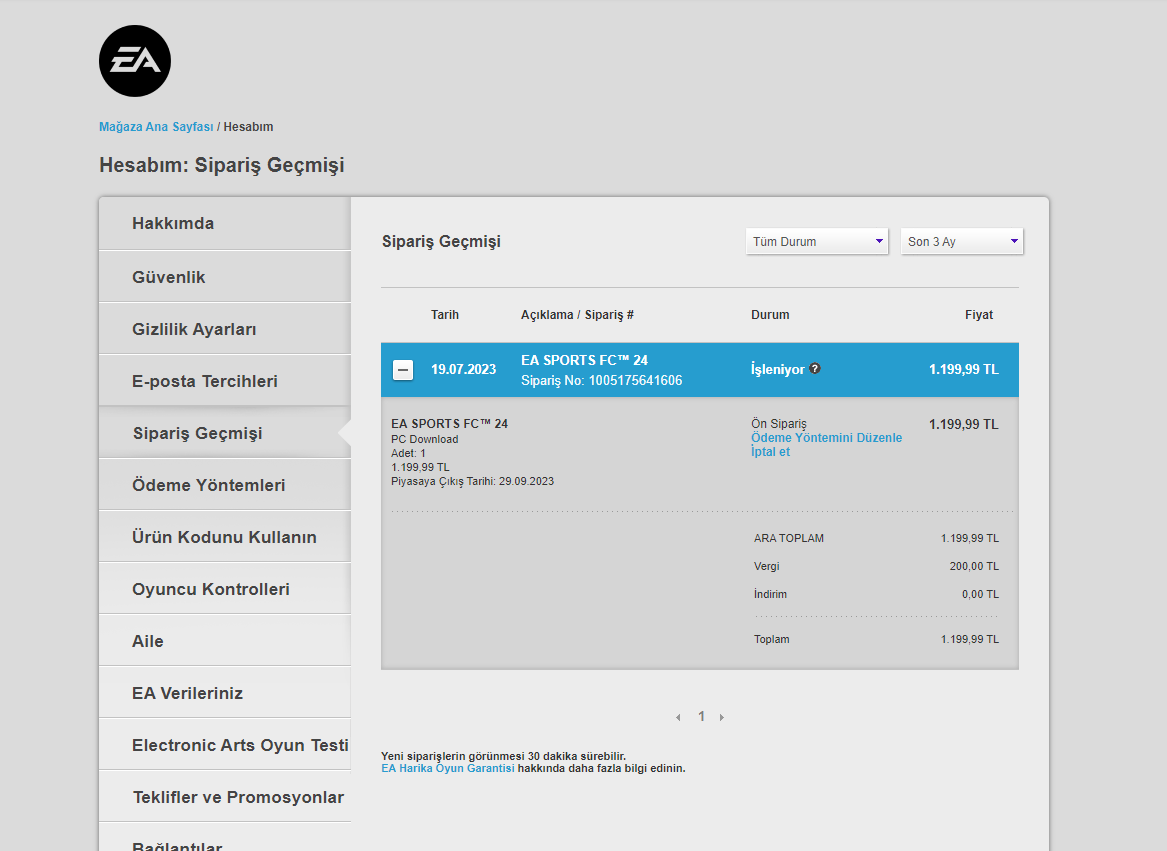Open Teklifler ve Promosyonlar section
The height and width of the screenshot is (851, 1167).
[x=225, y=797]
